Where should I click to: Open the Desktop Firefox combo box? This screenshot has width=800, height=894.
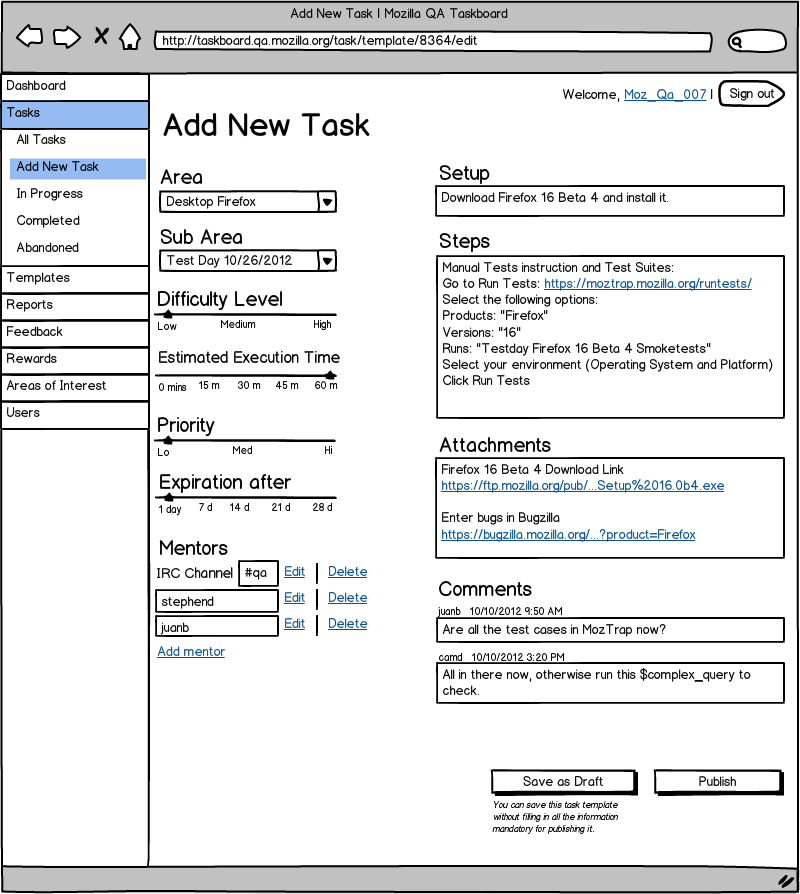pyautogui.click(x=247, y=202)
